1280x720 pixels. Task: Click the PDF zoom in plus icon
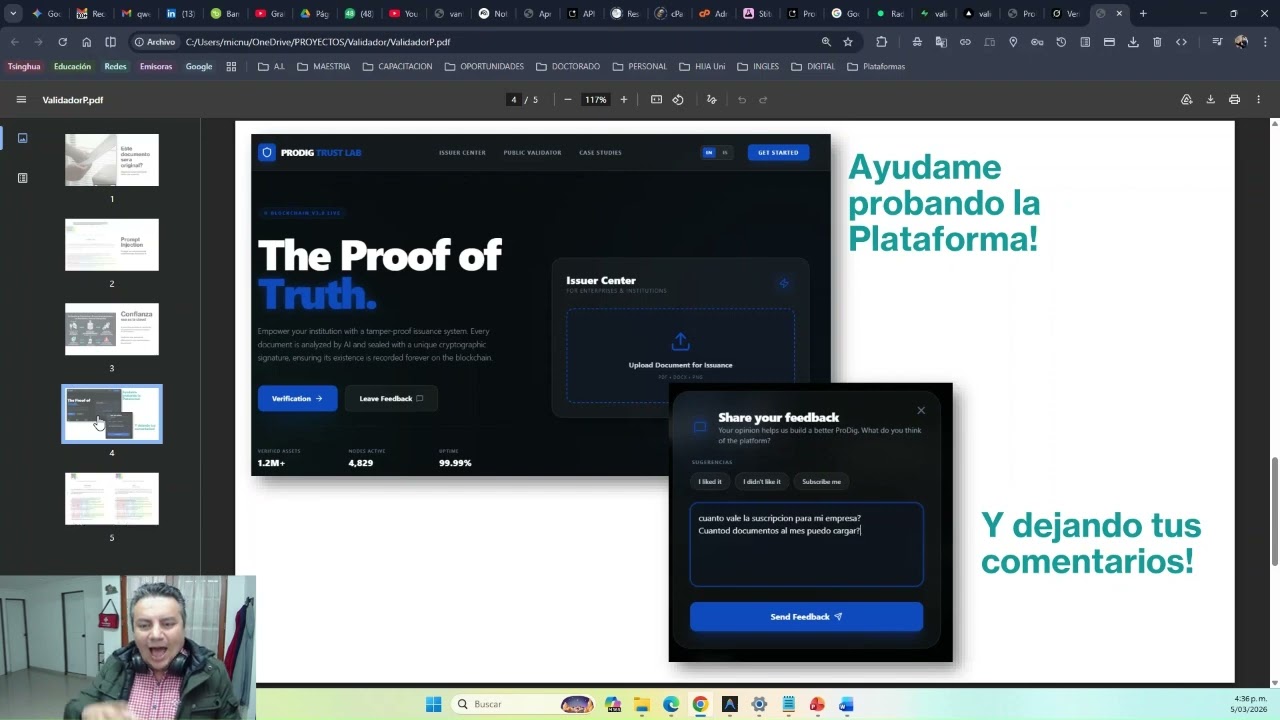(624, 100)
